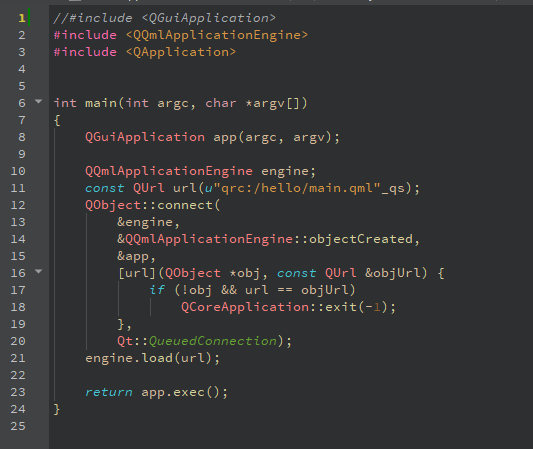Click the closing brace on line 24
Image resolution: width=533 pixels, height=449 pixels.
point(57,409)
